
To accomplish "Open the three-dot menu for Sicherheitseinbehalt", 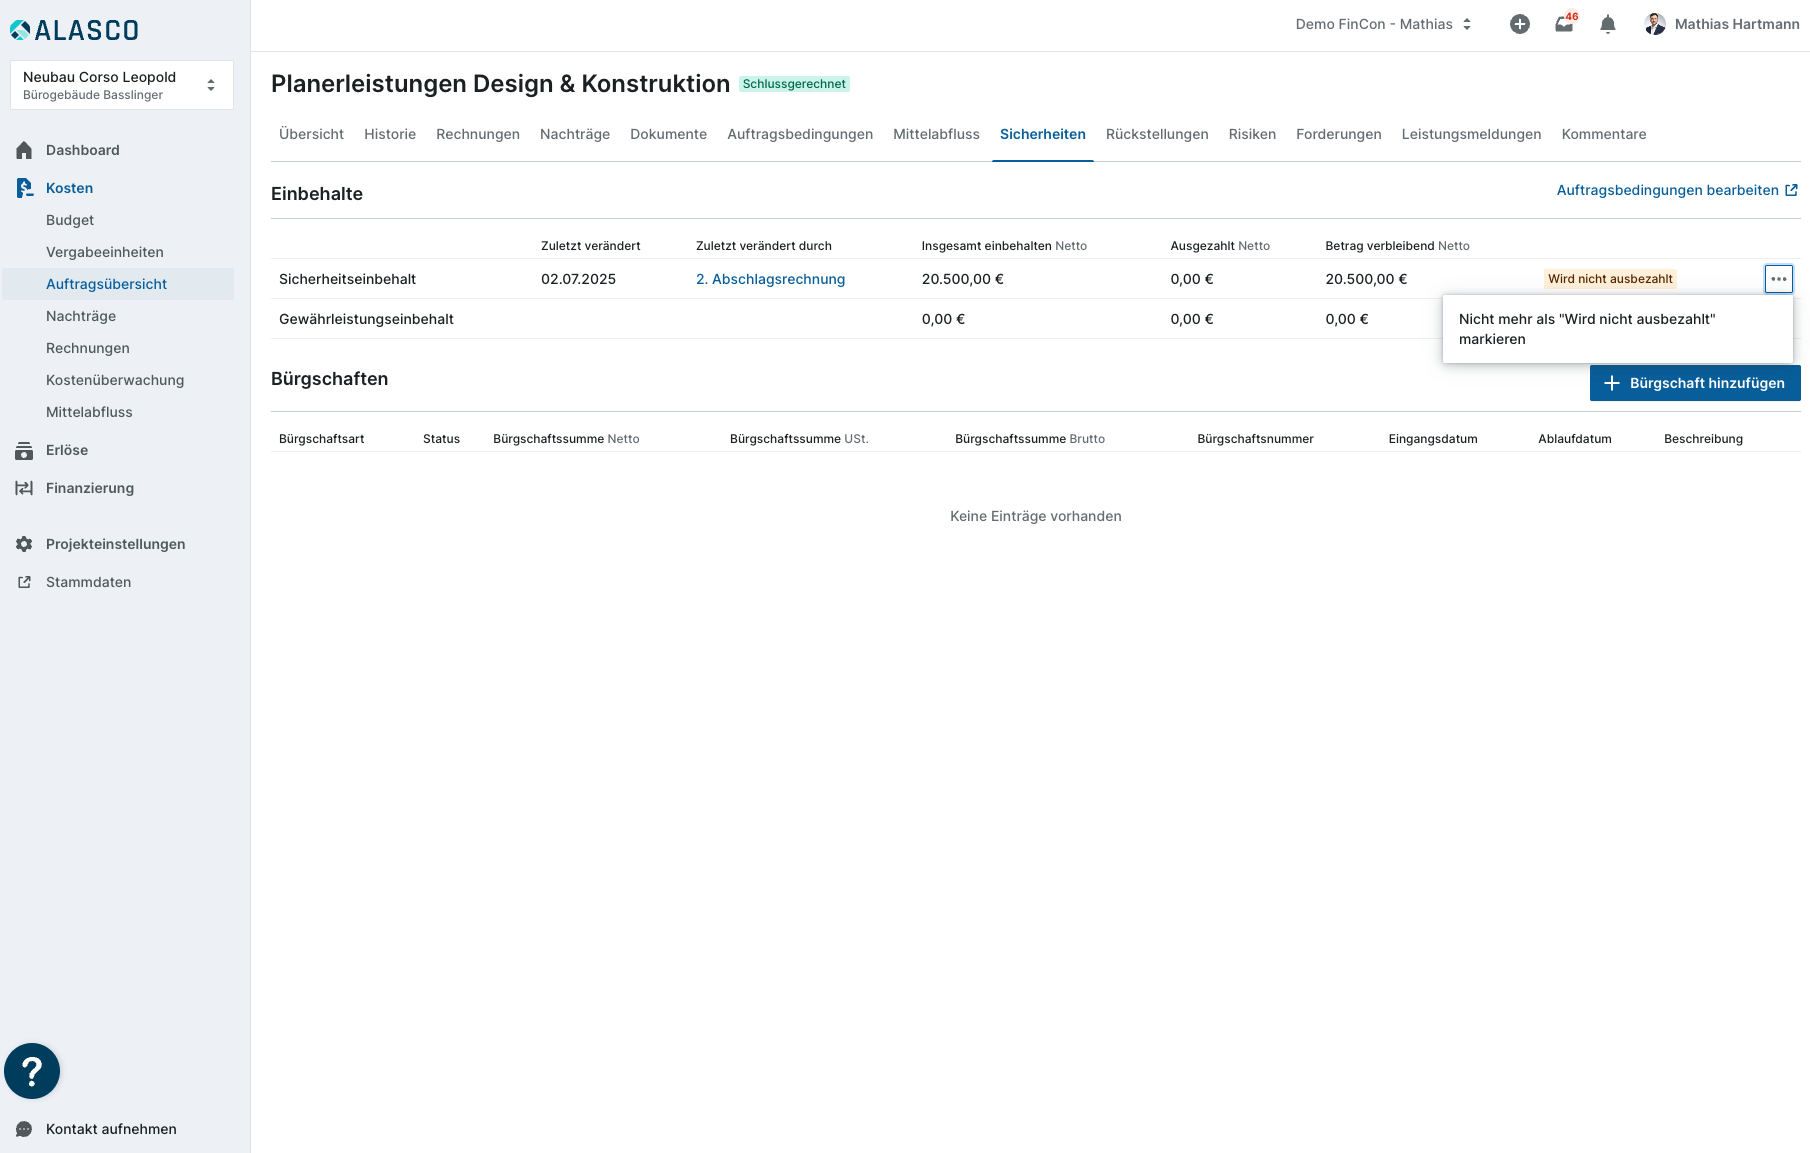I will 1778,279.
